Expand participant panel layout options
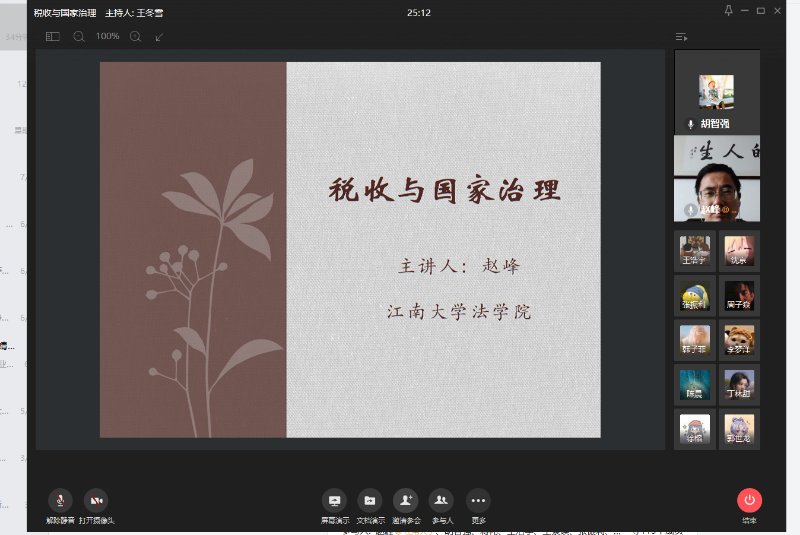The image size is (800, 535). pyautogui.click(x=681, y=37)
